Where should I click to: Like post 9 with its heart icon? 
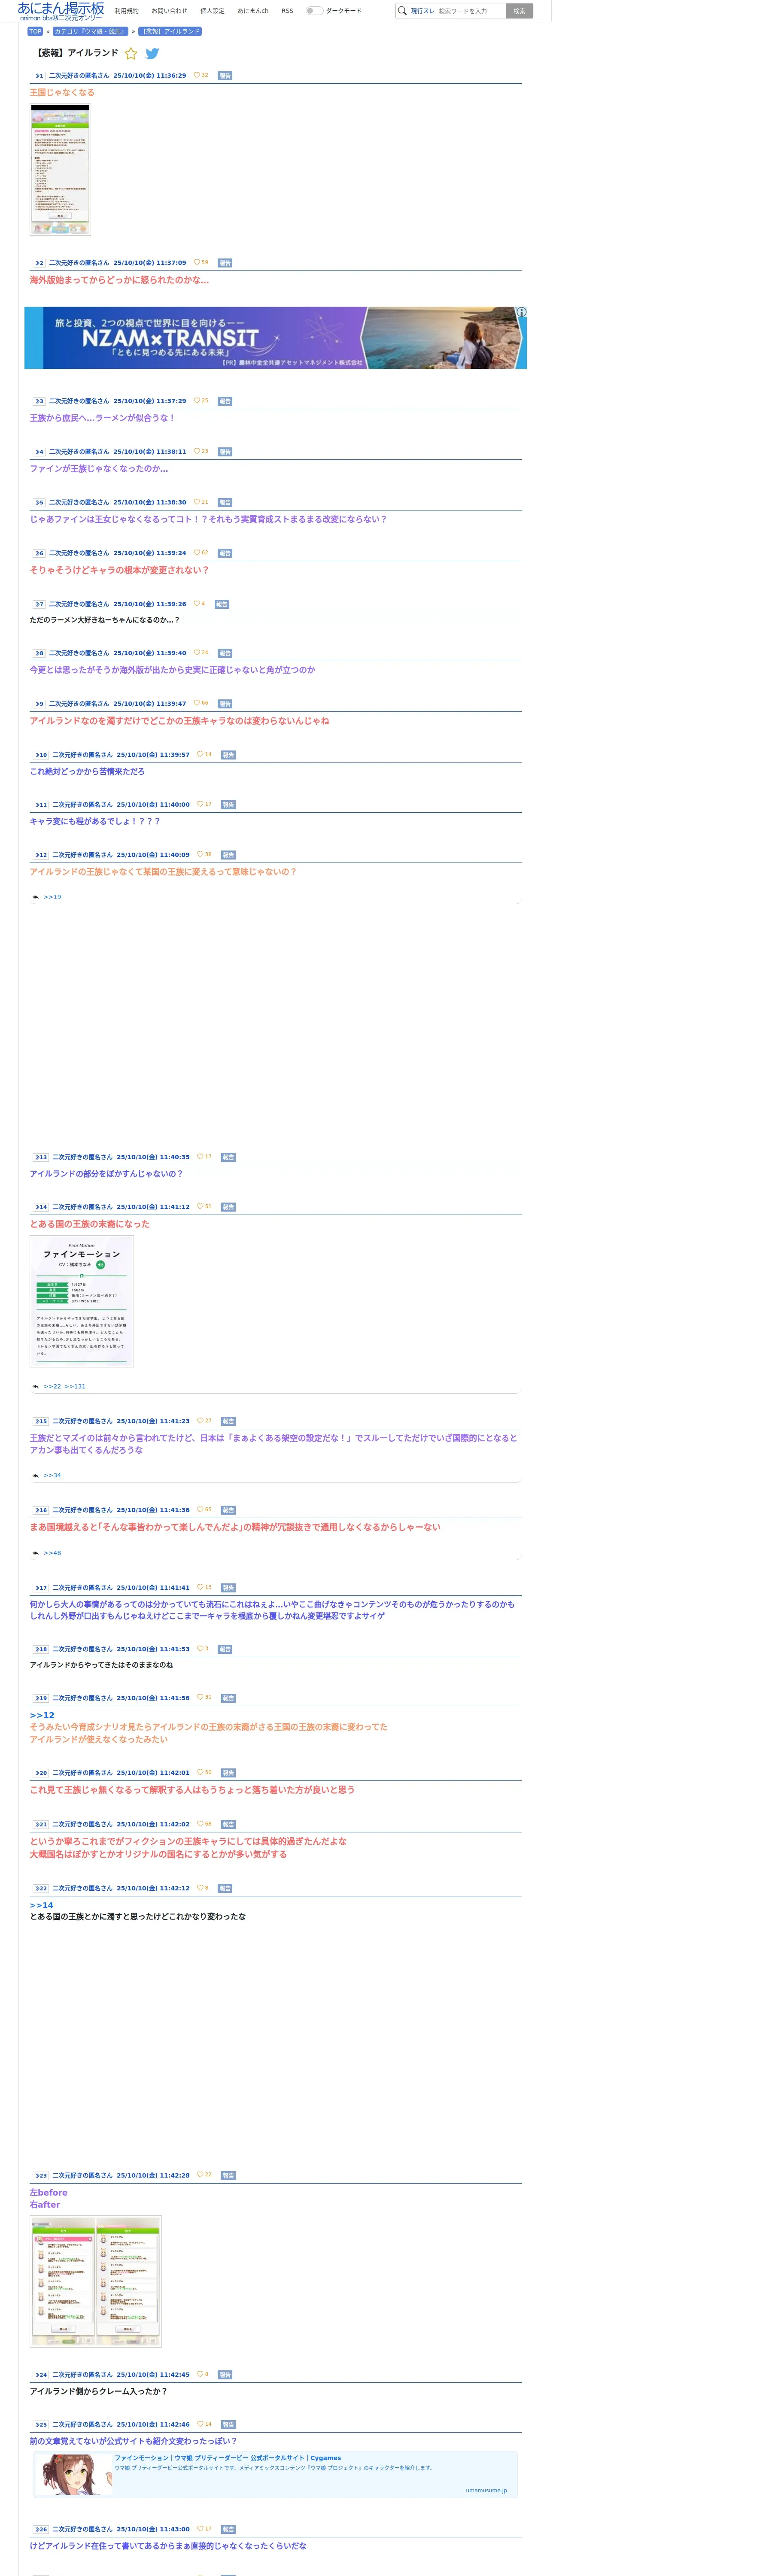point(197,703)
